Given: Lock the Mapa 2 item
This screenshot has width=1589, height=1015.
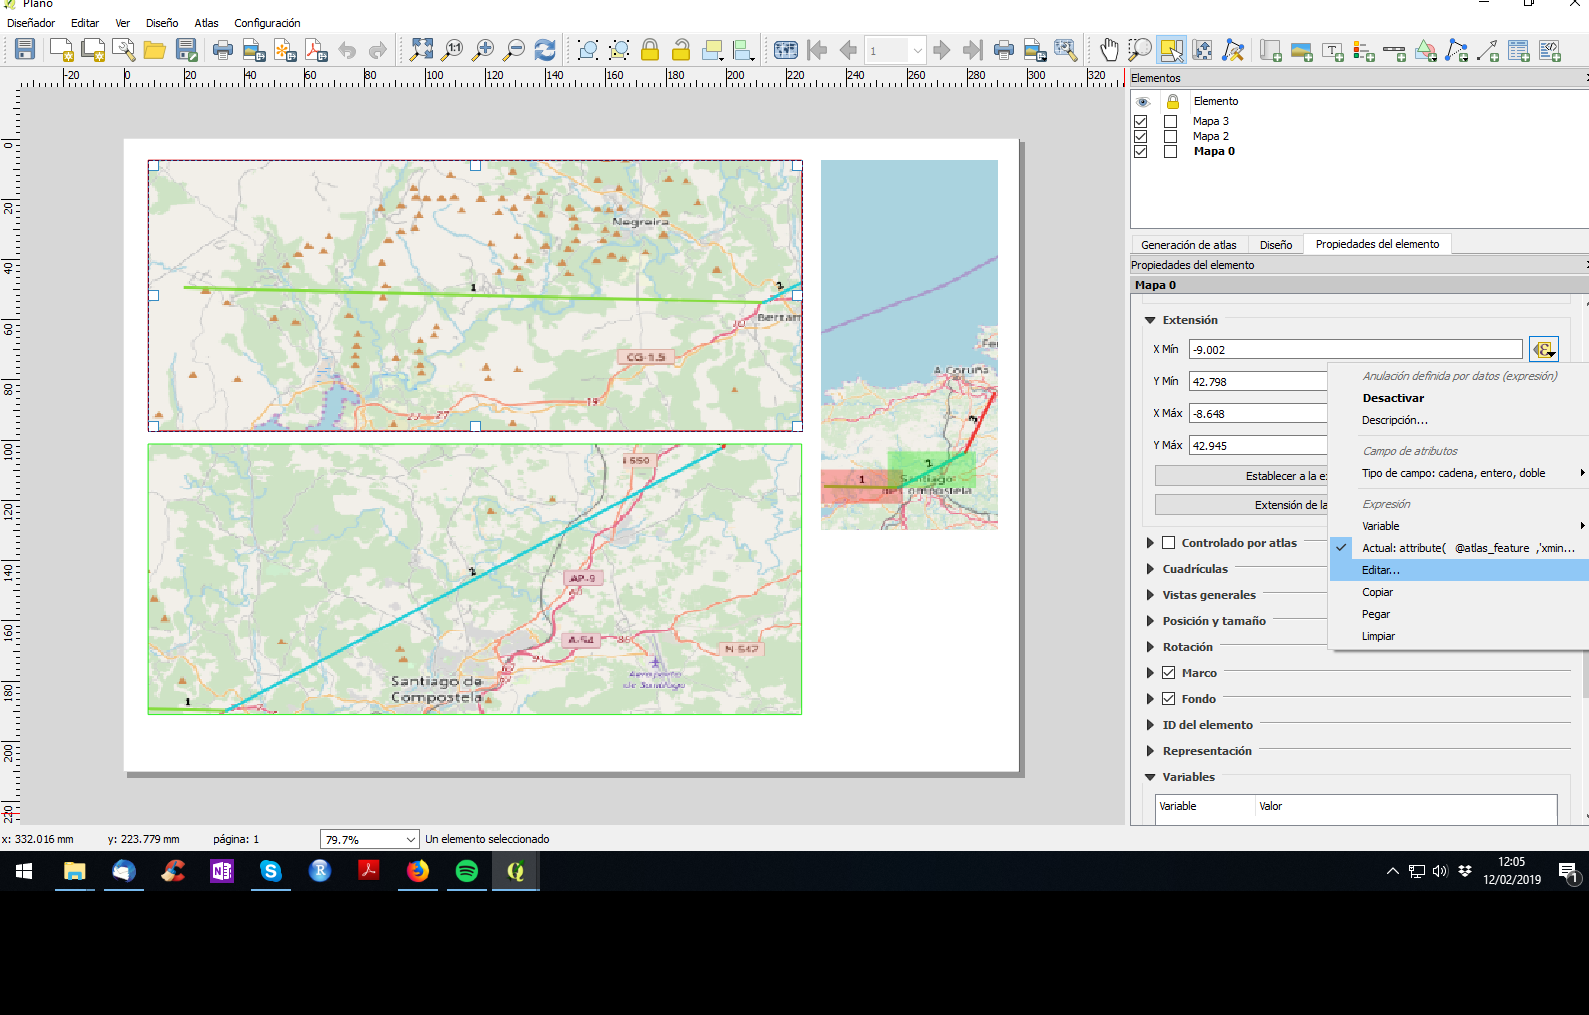Looking at the screenshot, I should tap(1171, 136).
